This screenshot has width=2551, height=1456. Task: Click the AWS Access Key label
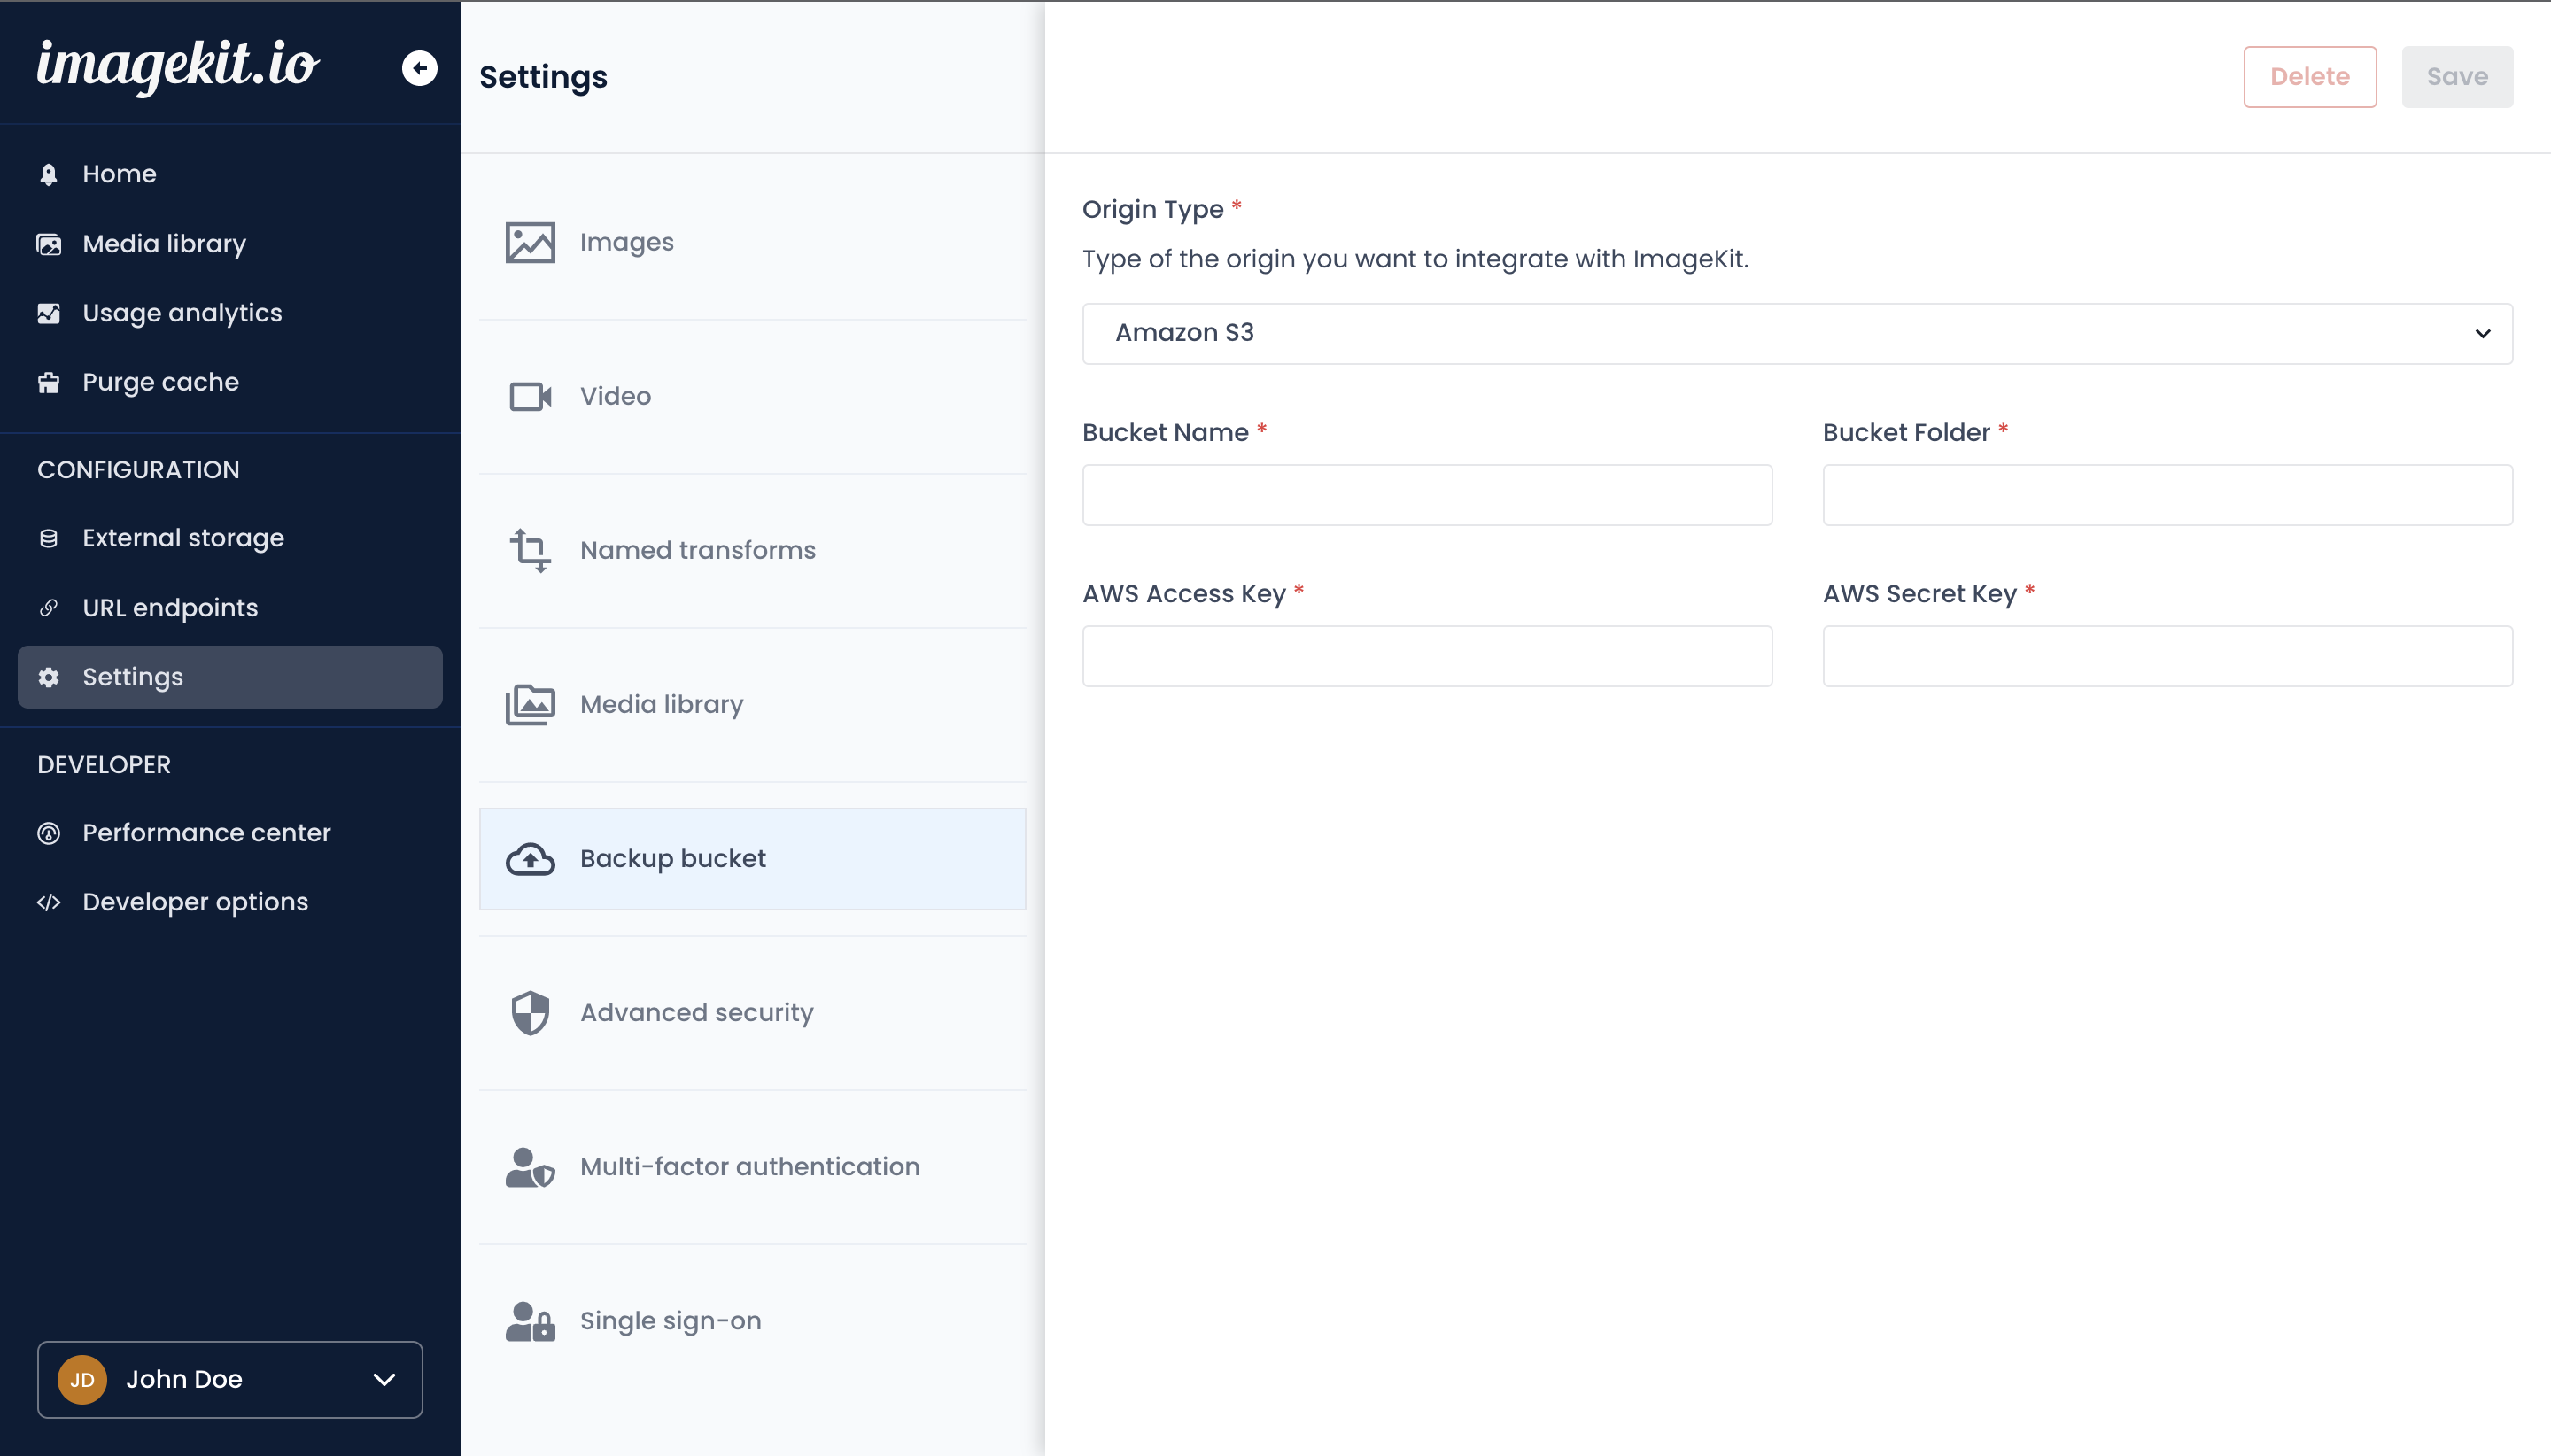click(x=1184, y=594)
